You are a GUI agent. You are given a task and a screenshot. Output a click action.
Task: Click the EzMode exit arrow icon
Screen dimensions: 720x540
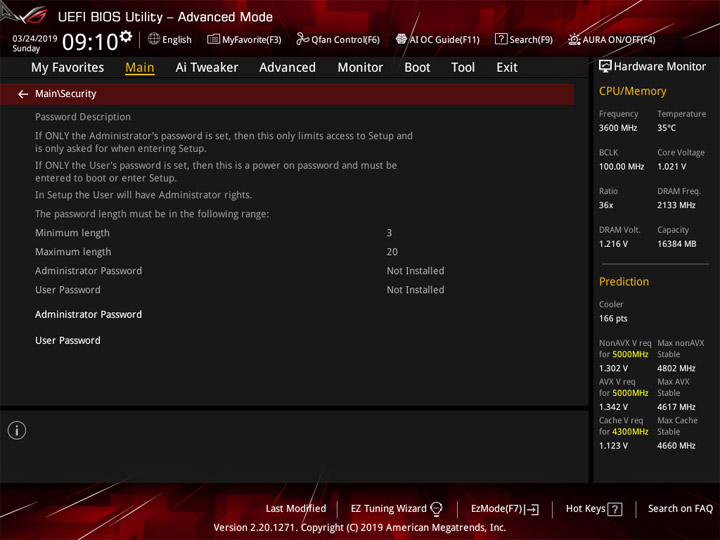(532, 509)
